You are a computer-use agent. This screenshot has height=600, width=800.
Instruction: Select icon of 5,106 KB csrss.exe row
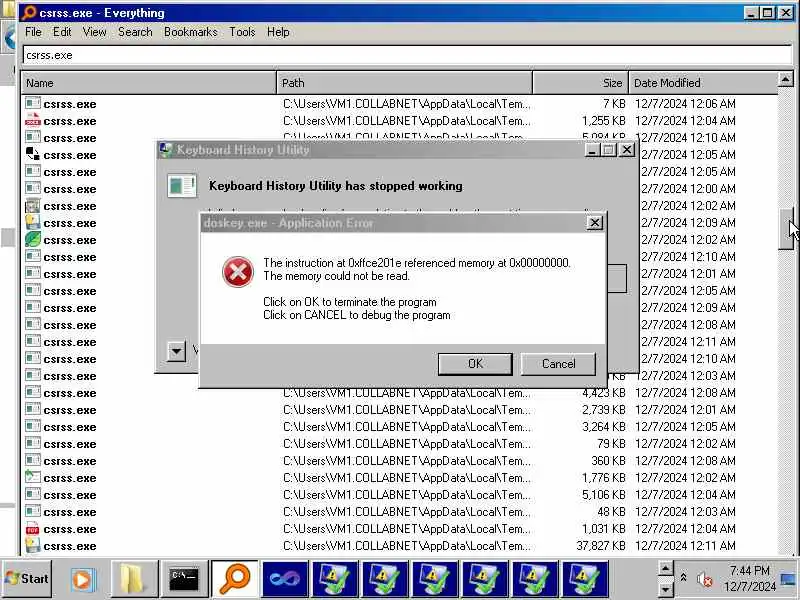click(33, 495)
